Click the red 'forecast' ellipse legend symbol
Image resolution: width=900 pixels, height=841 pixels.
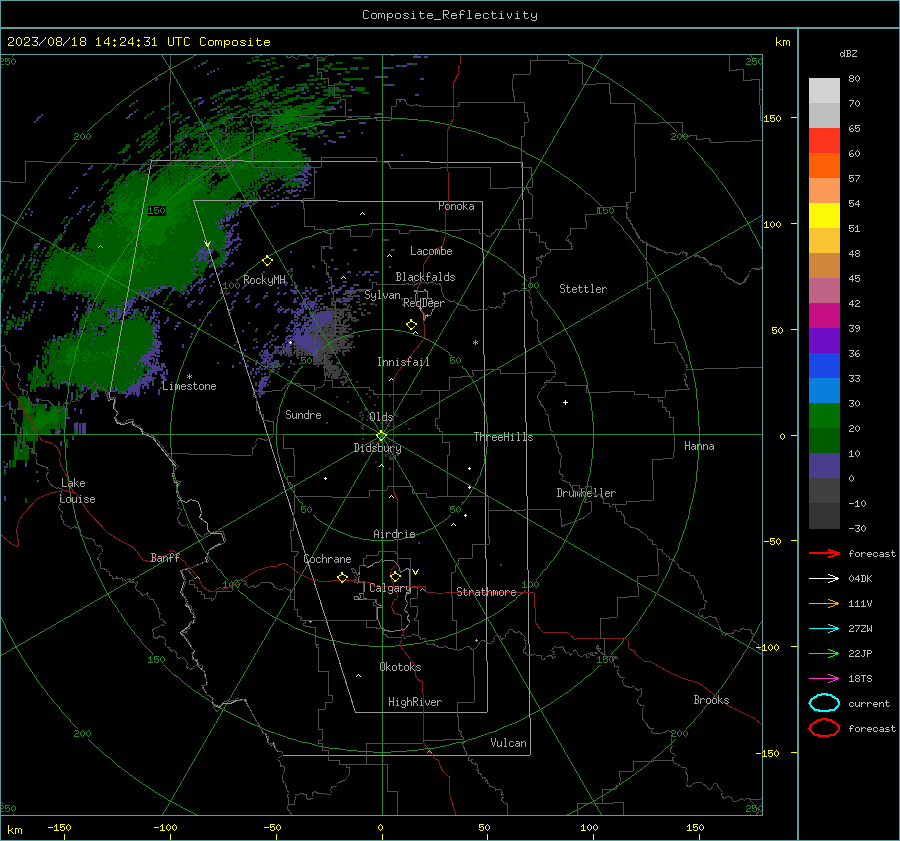point(824,728)
